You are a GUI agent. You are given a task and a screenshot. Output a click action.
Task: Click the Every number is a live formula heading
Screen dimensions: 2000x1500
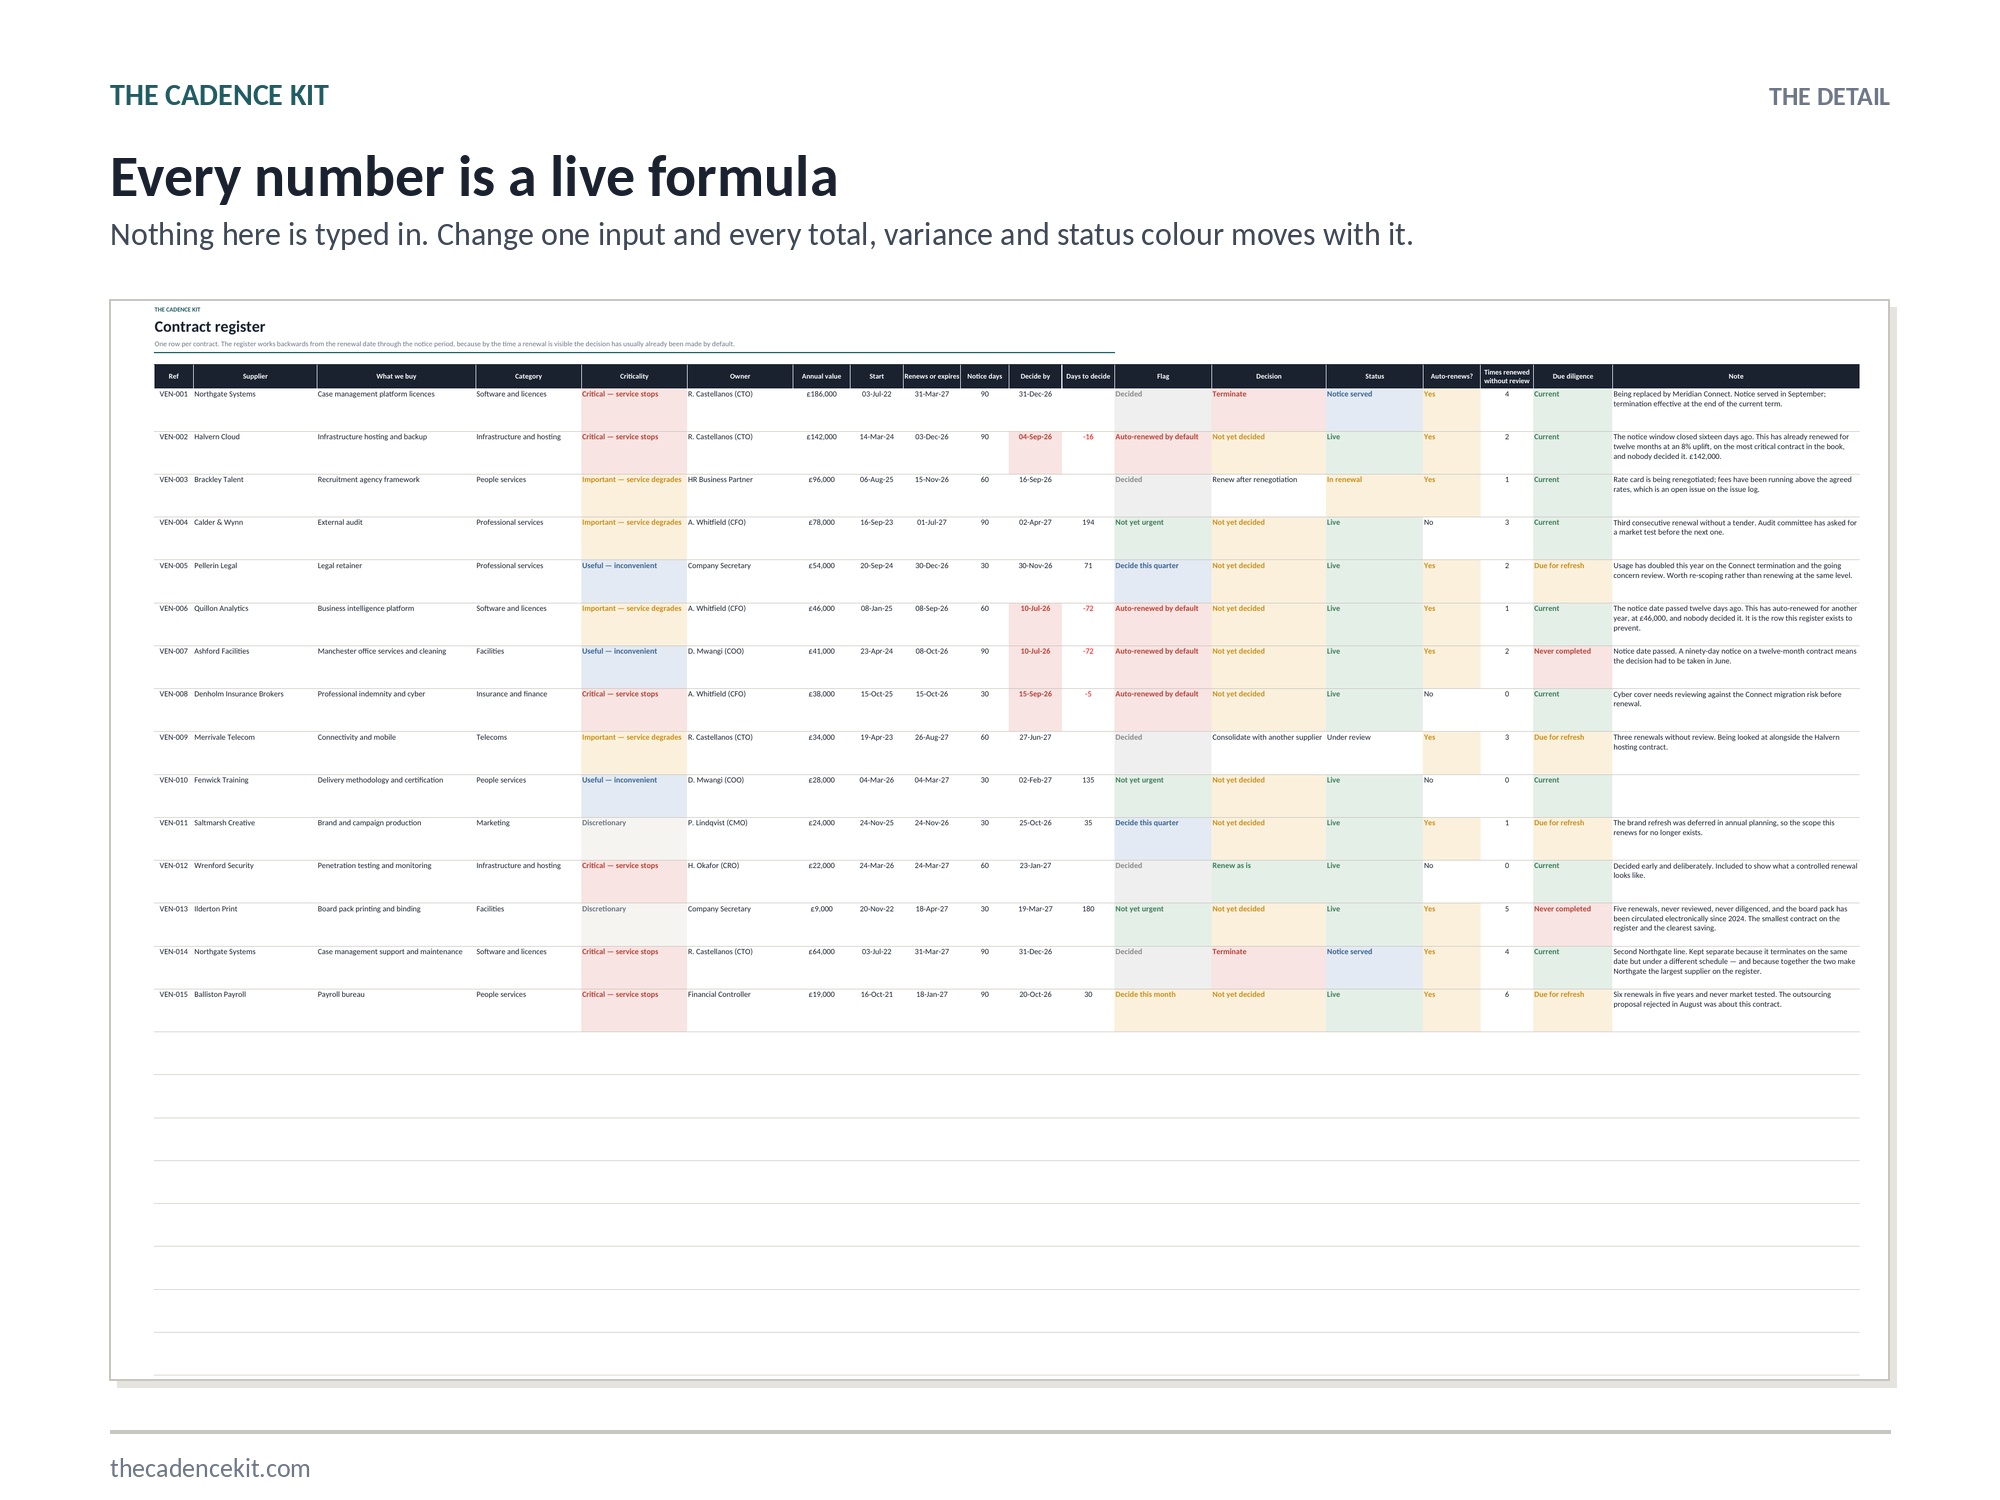pos(474,177)
